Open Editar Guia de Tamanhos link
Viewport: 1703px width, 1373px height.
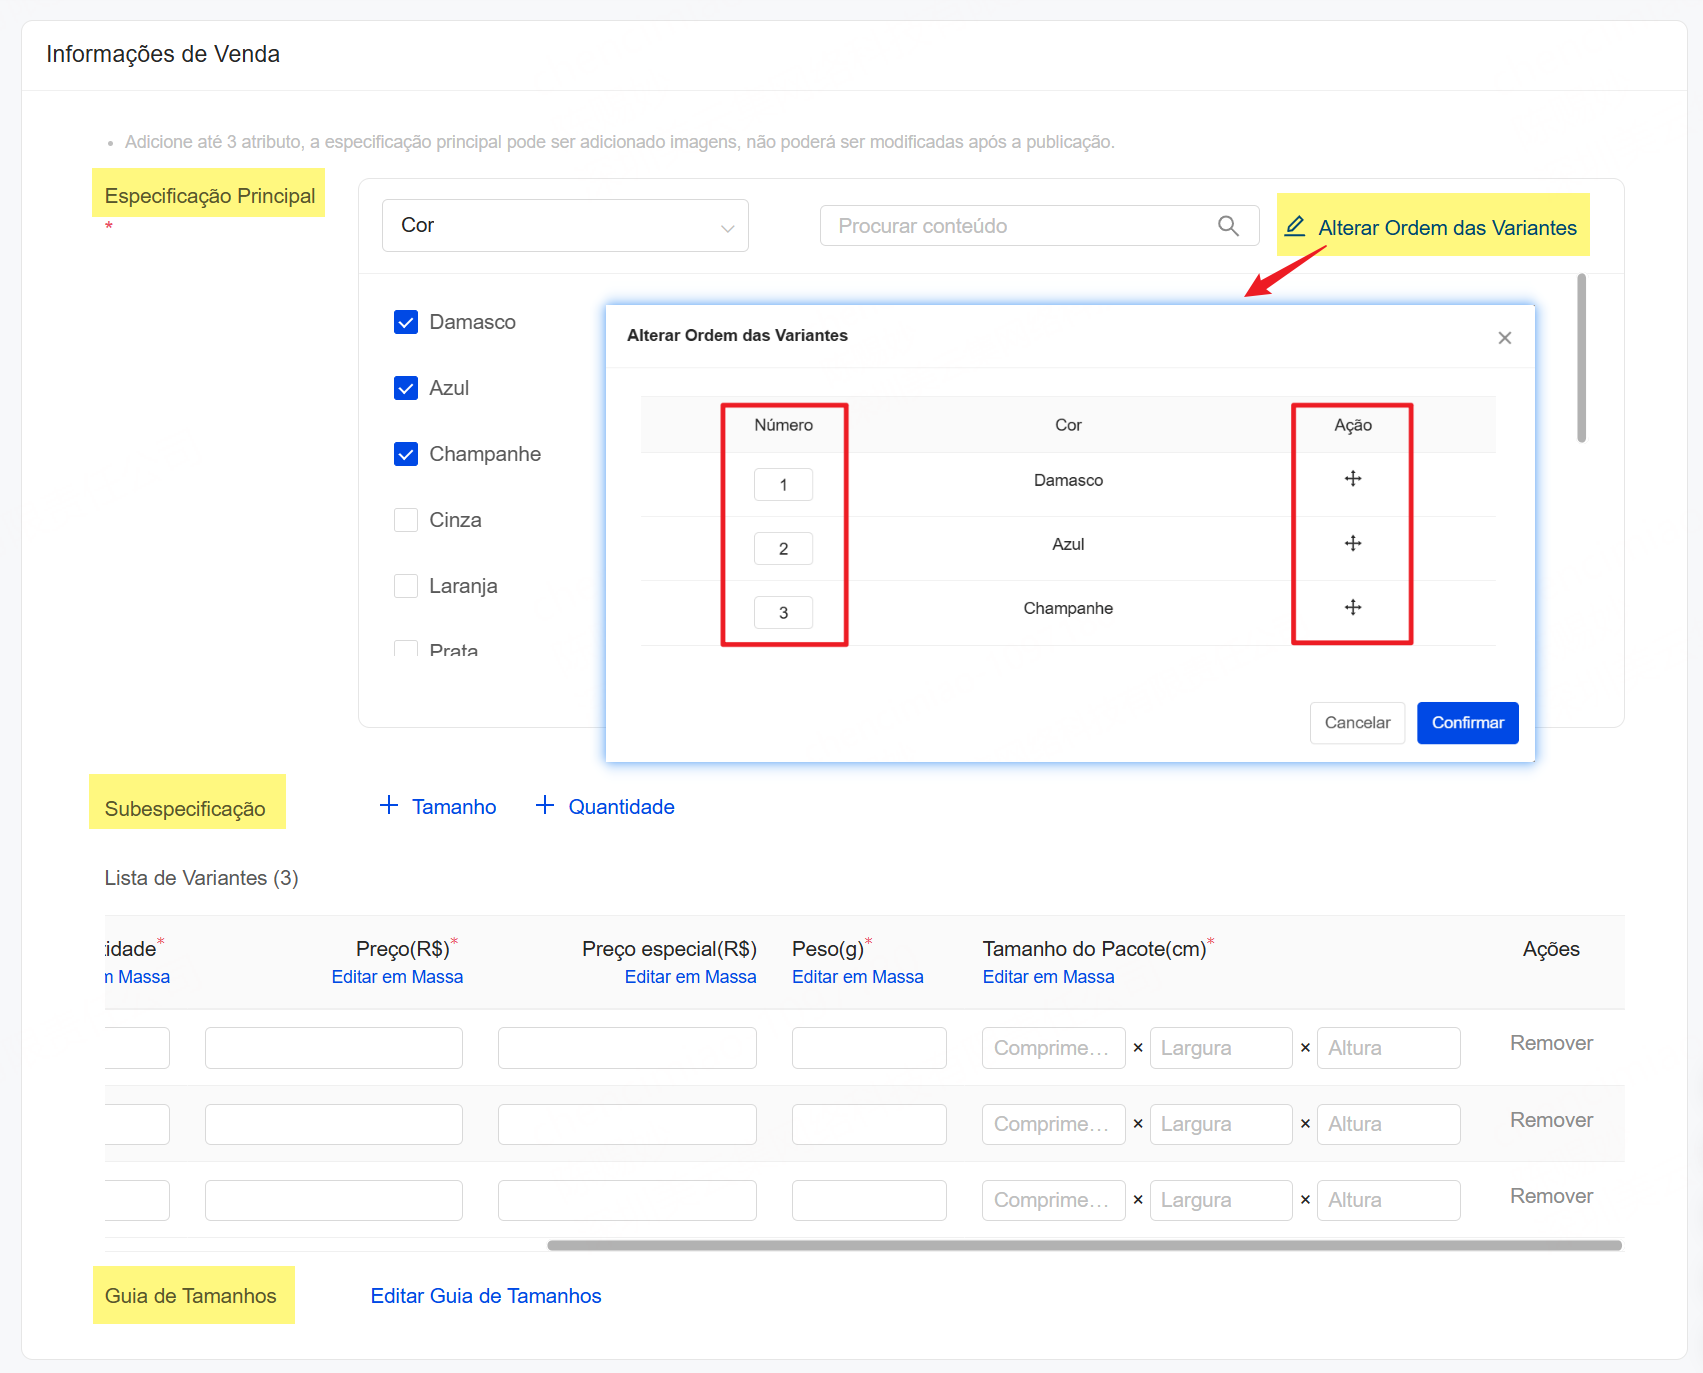coord(485,1296)
